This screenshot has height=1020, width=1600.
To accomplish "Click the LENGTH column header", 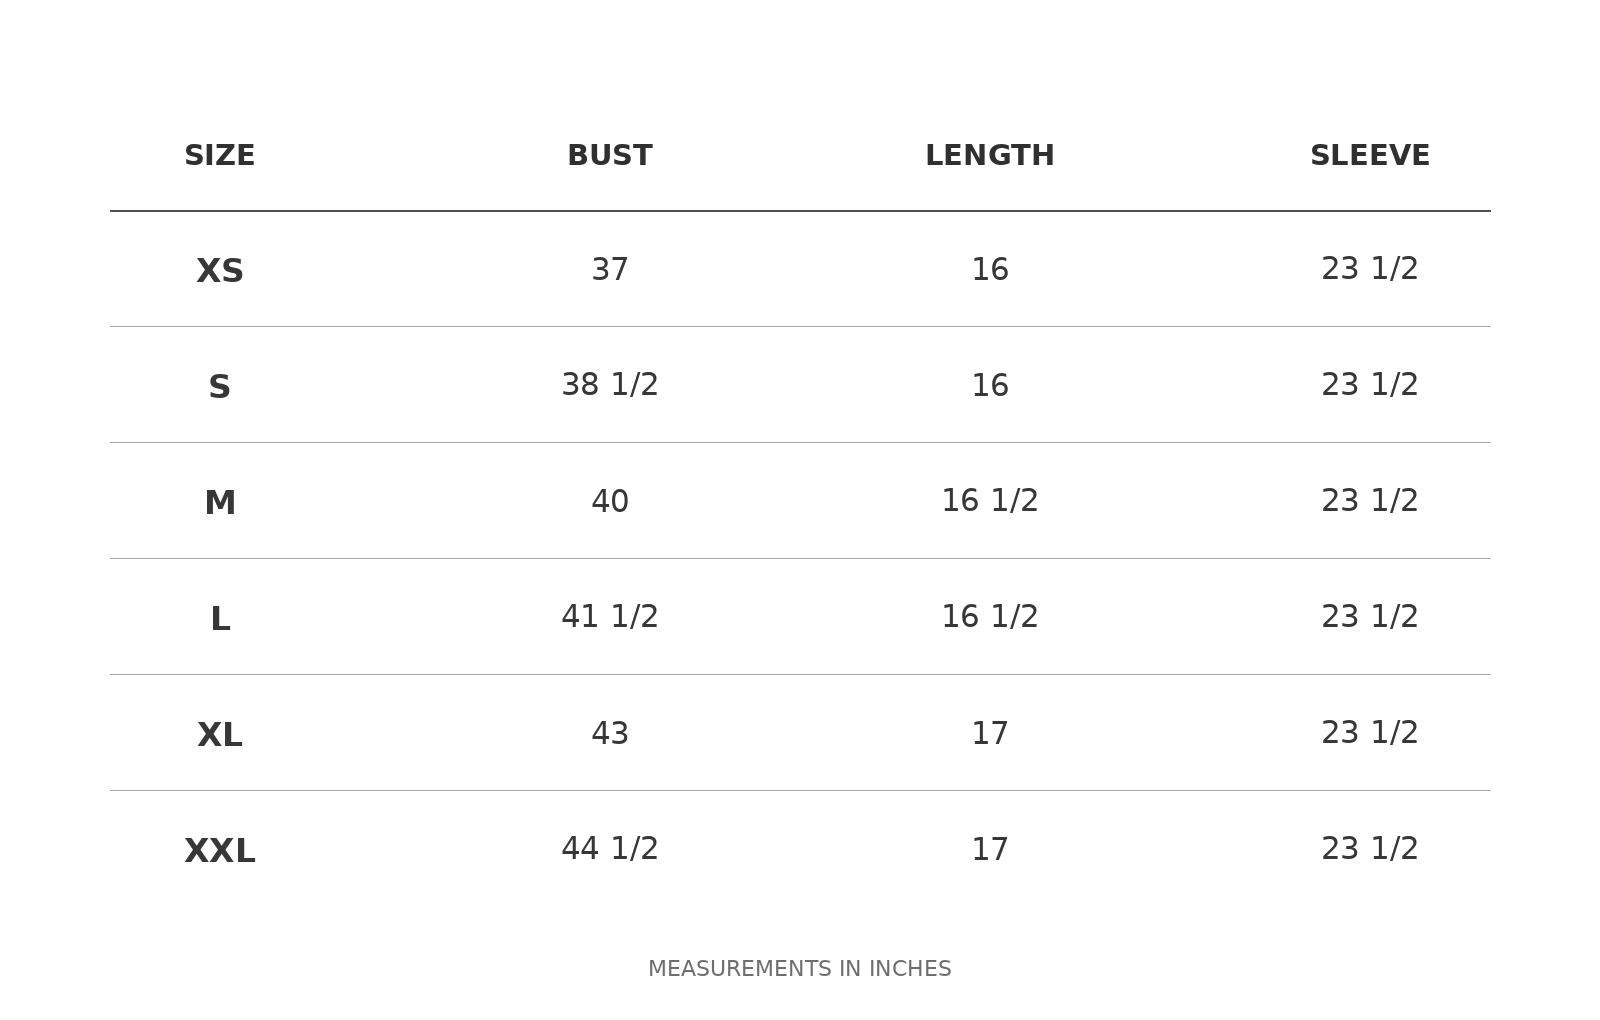I will (990, 156).
